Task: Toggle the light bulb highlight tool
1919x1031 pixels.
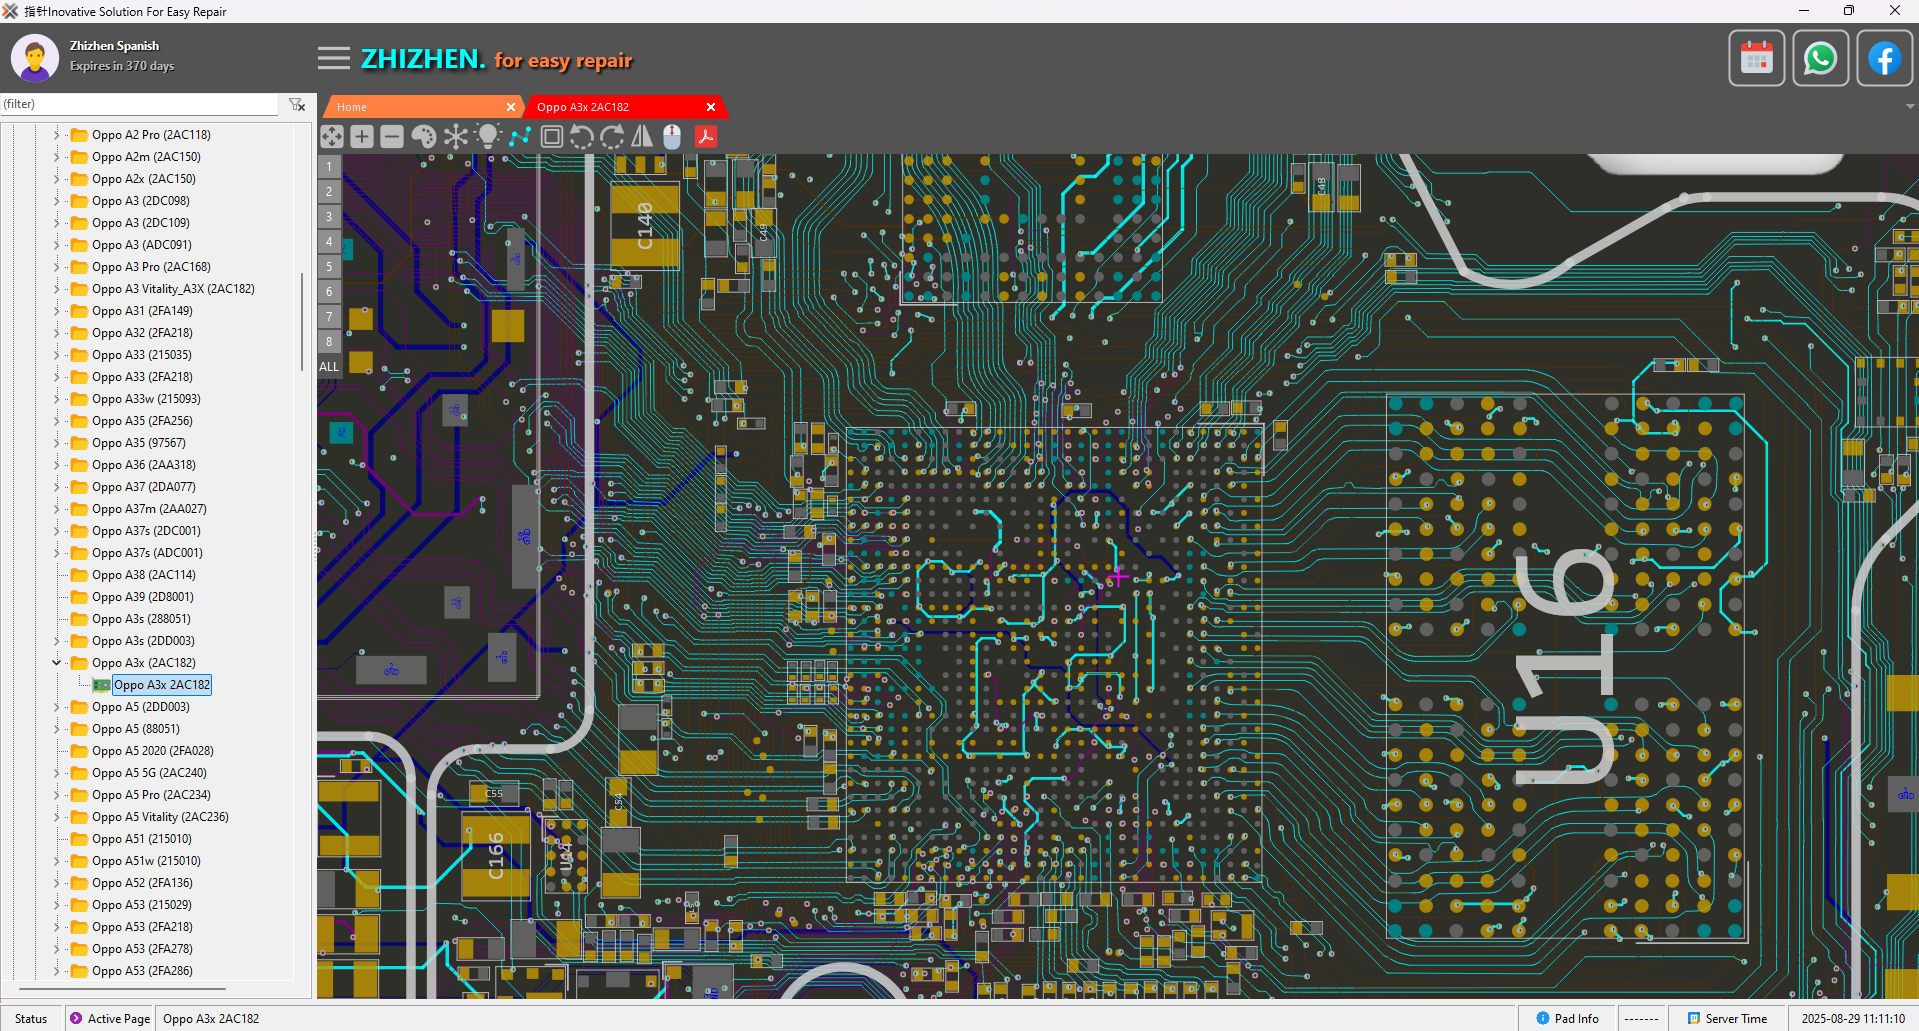Action: click(x=488, y=137)
